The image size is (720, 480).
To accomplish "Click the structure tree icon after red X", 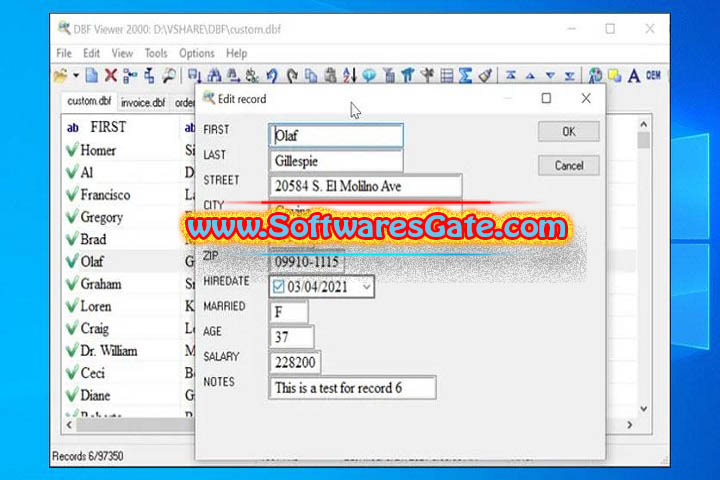I will [130, 75].
